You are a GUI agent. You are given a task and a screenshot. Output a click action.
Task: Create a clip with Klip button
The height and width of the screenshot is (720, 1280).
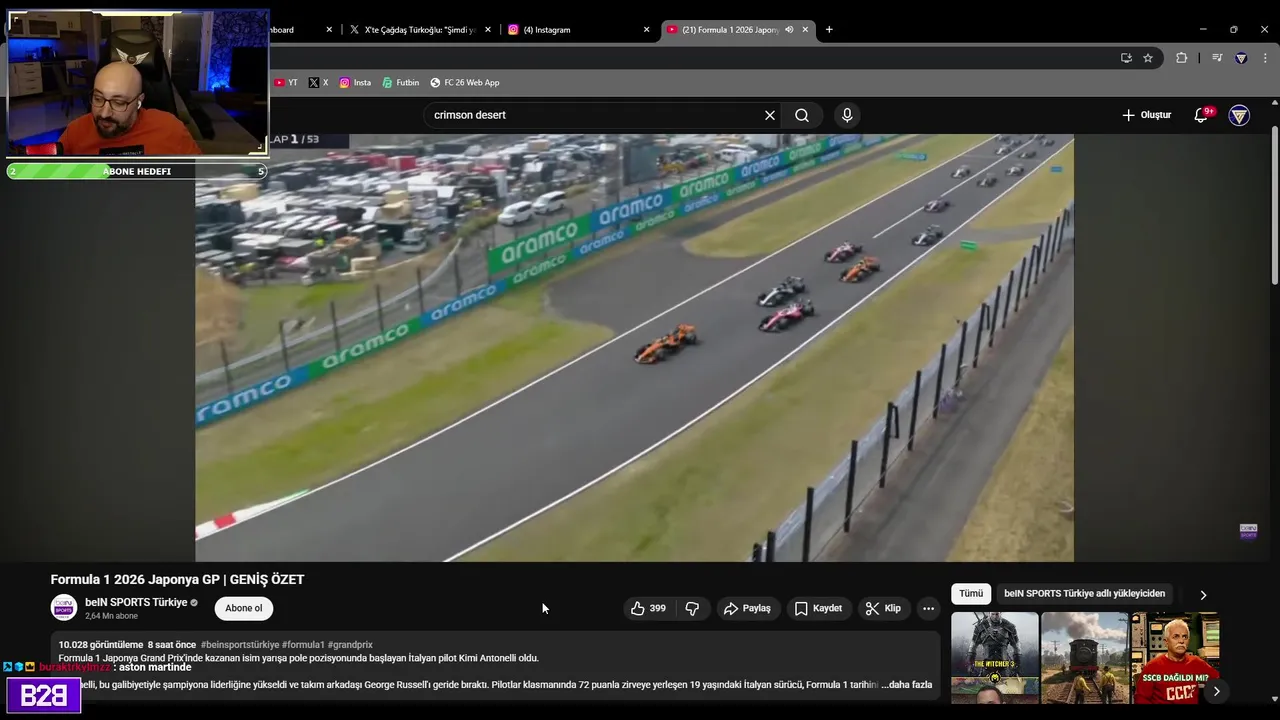coord(883,608)
